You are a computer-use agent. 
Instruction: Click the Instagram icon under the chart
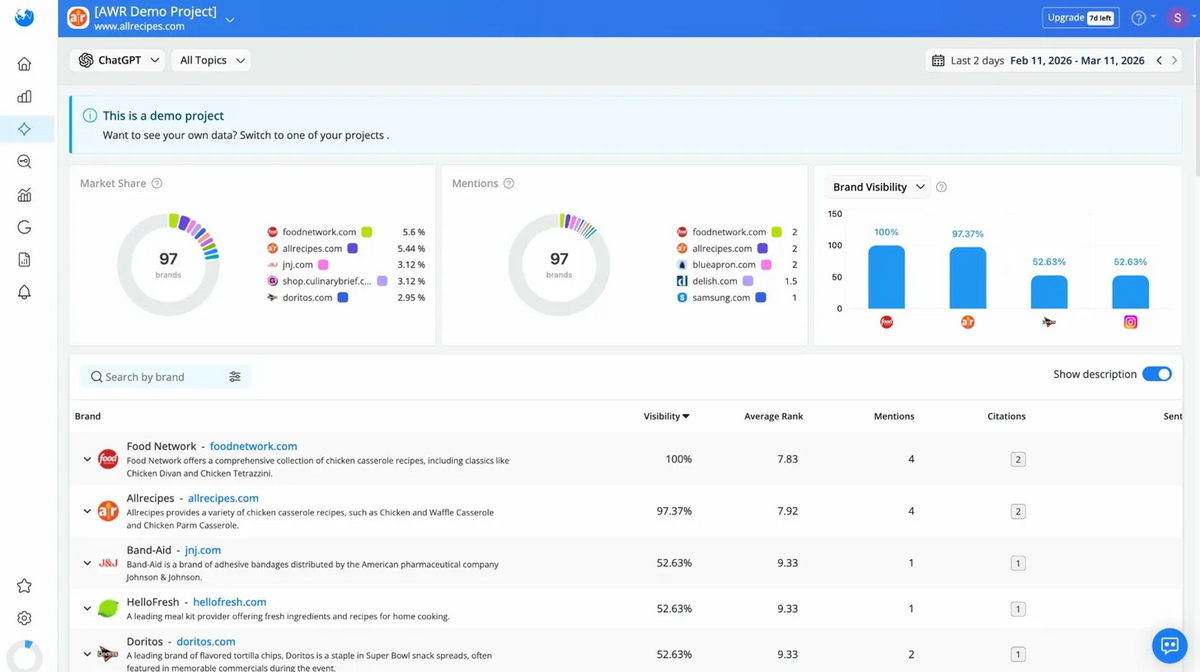click(x=1131, y=322)
